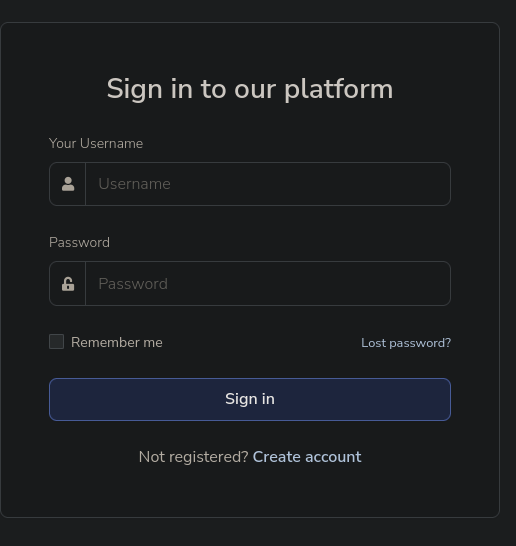Click the "Sign in to our platform" heading

click(250, 89)
